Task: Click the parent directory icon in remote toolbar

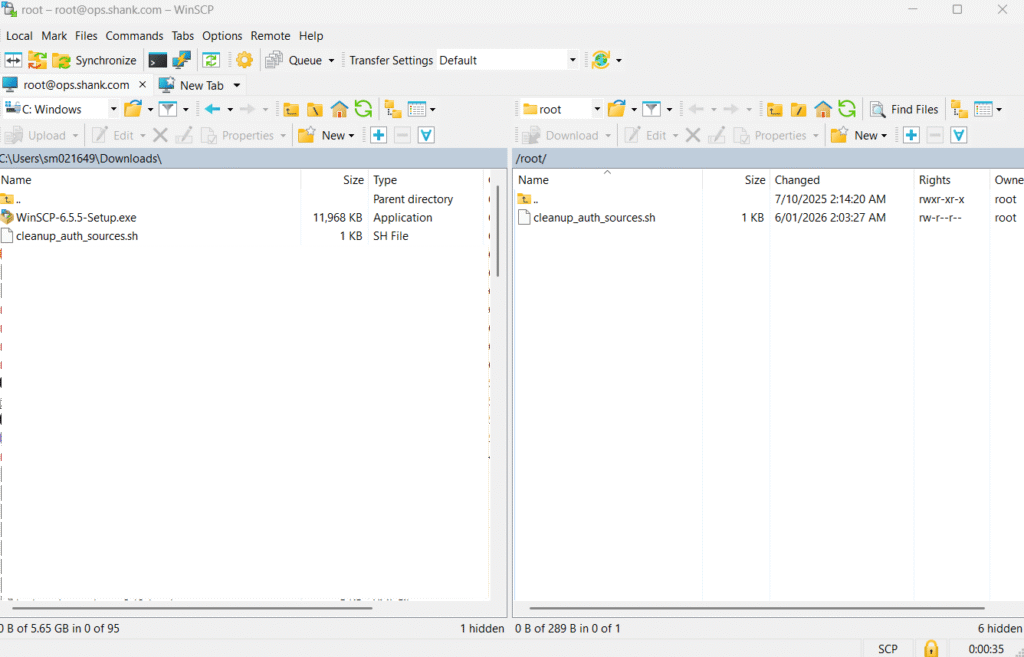Action: tap(775, 108)
